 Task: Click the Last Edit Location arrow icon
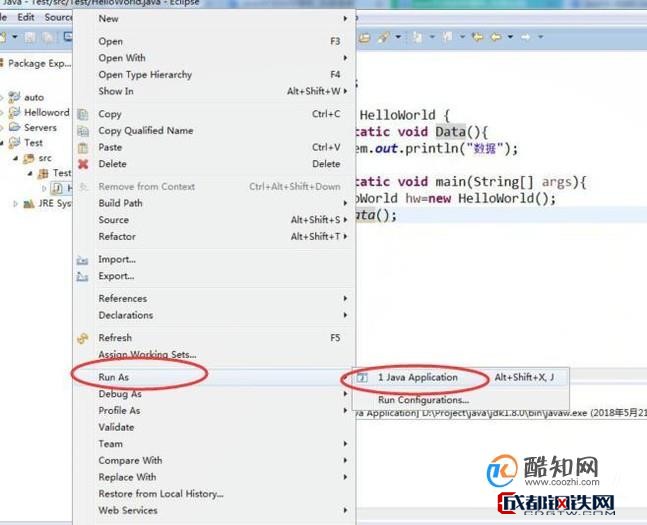click(x=477, y=37)
